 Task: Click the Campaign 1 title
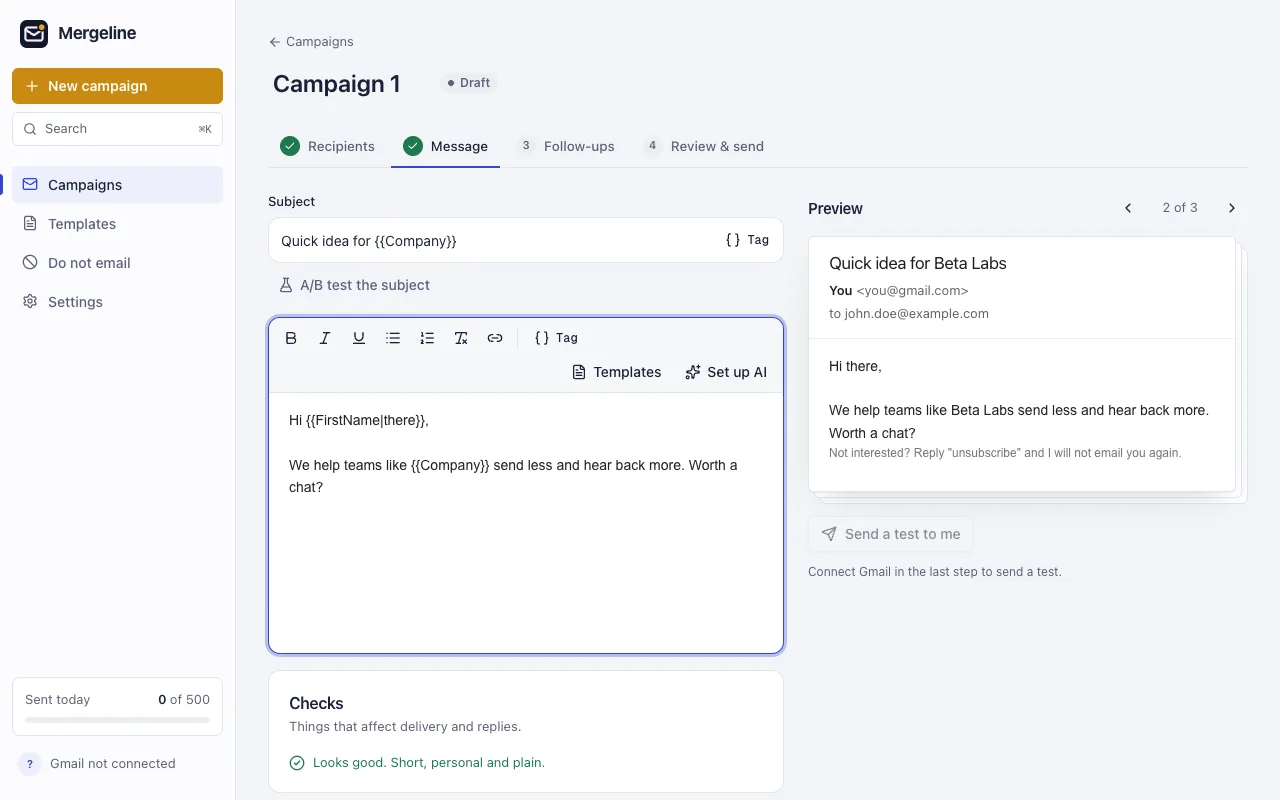(x=337, y=84)
